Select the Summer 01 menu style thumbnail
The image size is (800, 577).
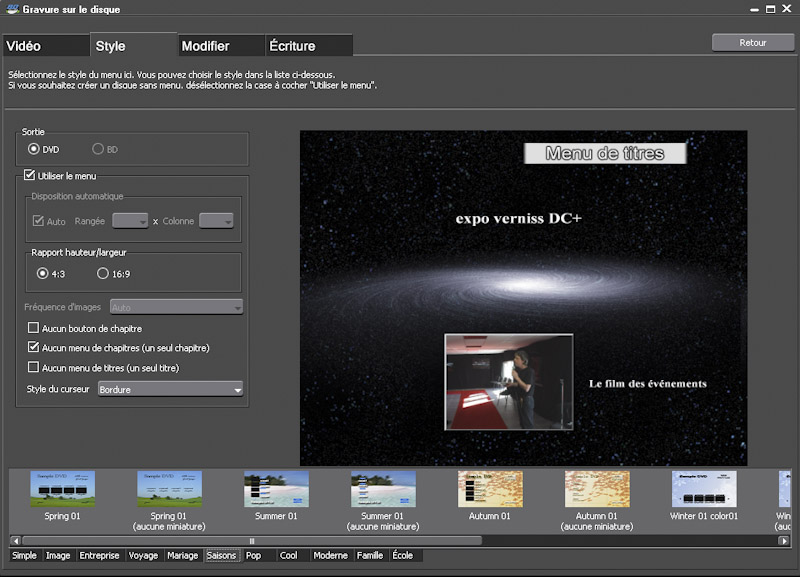point(276,490)
